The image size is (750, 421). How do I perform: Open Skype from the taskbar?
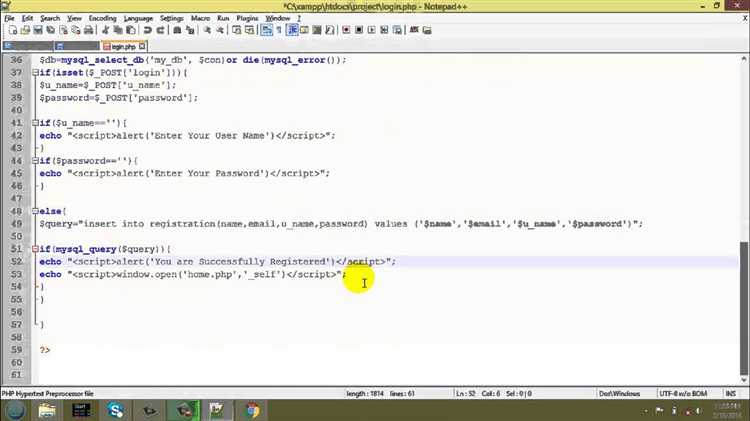coord(115,410)
